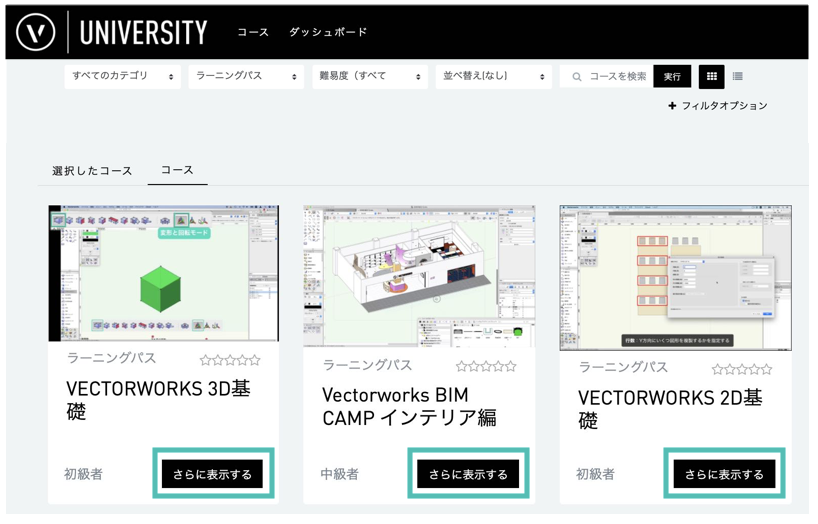Expand the 難易度 difficulty dropdown
This screenshot has width=818, height=524.
(370, 76)
